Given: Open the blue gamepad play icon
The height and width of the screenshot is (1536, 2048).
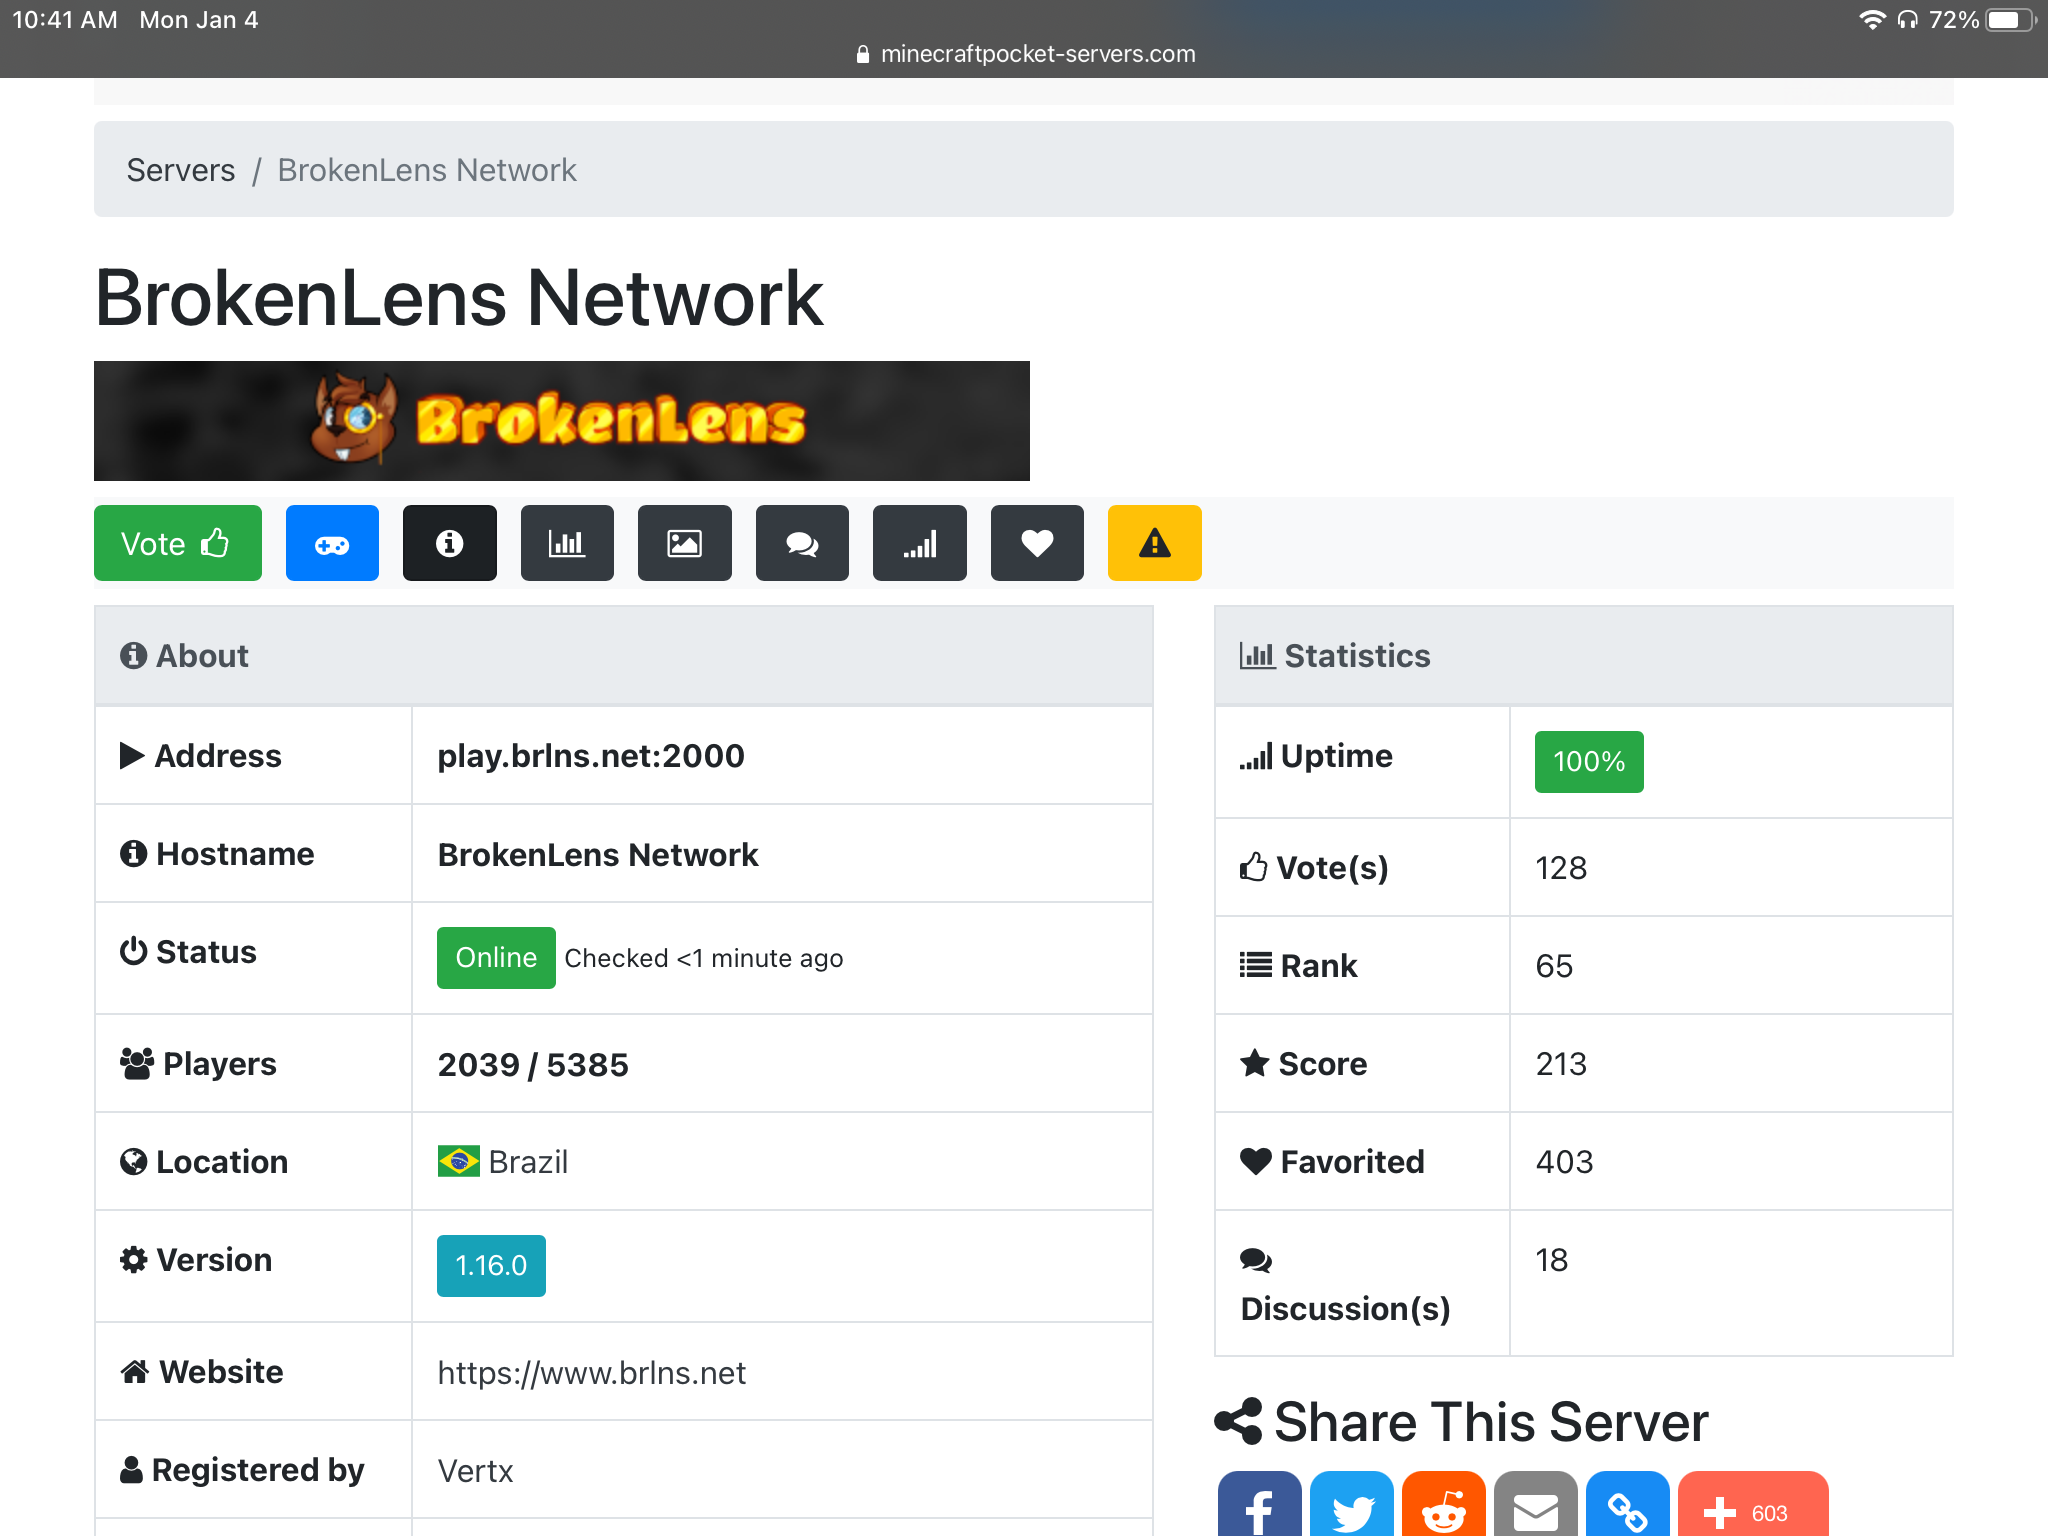Looking at the screenshot, I should pyautogui.click(x=332, y=543).
